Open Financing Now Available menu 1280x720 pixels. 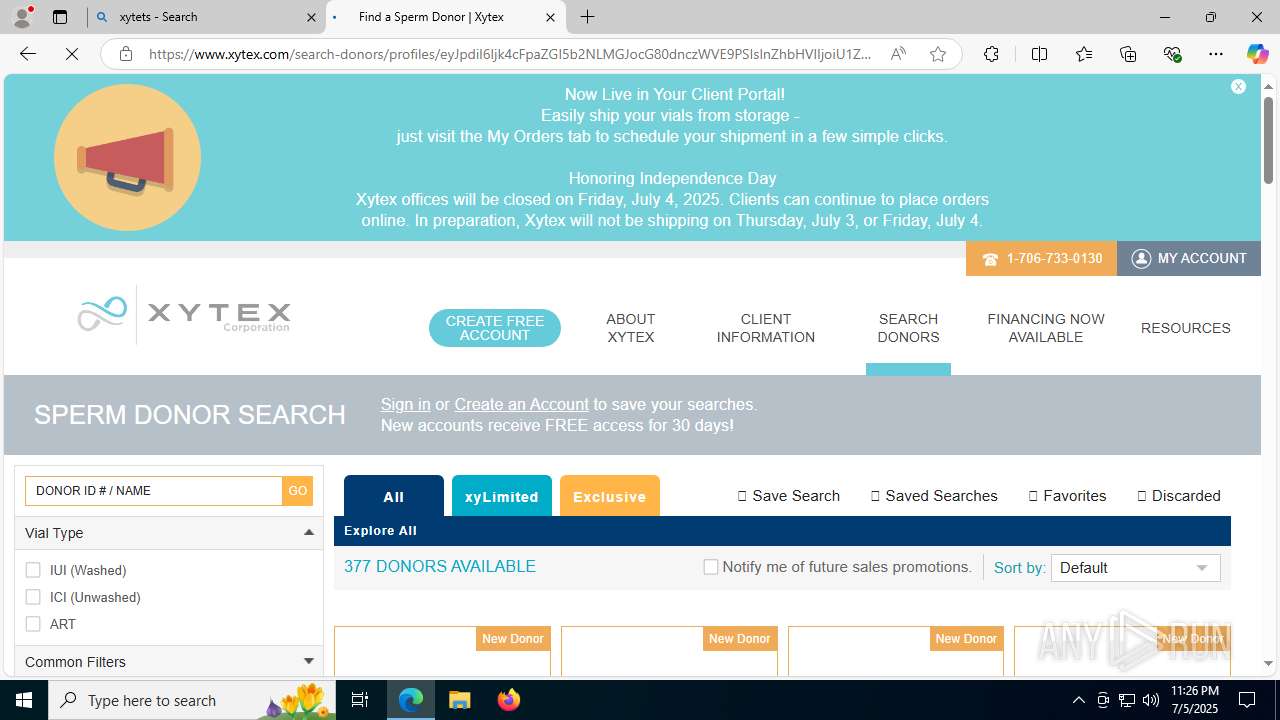[1046, 328]
